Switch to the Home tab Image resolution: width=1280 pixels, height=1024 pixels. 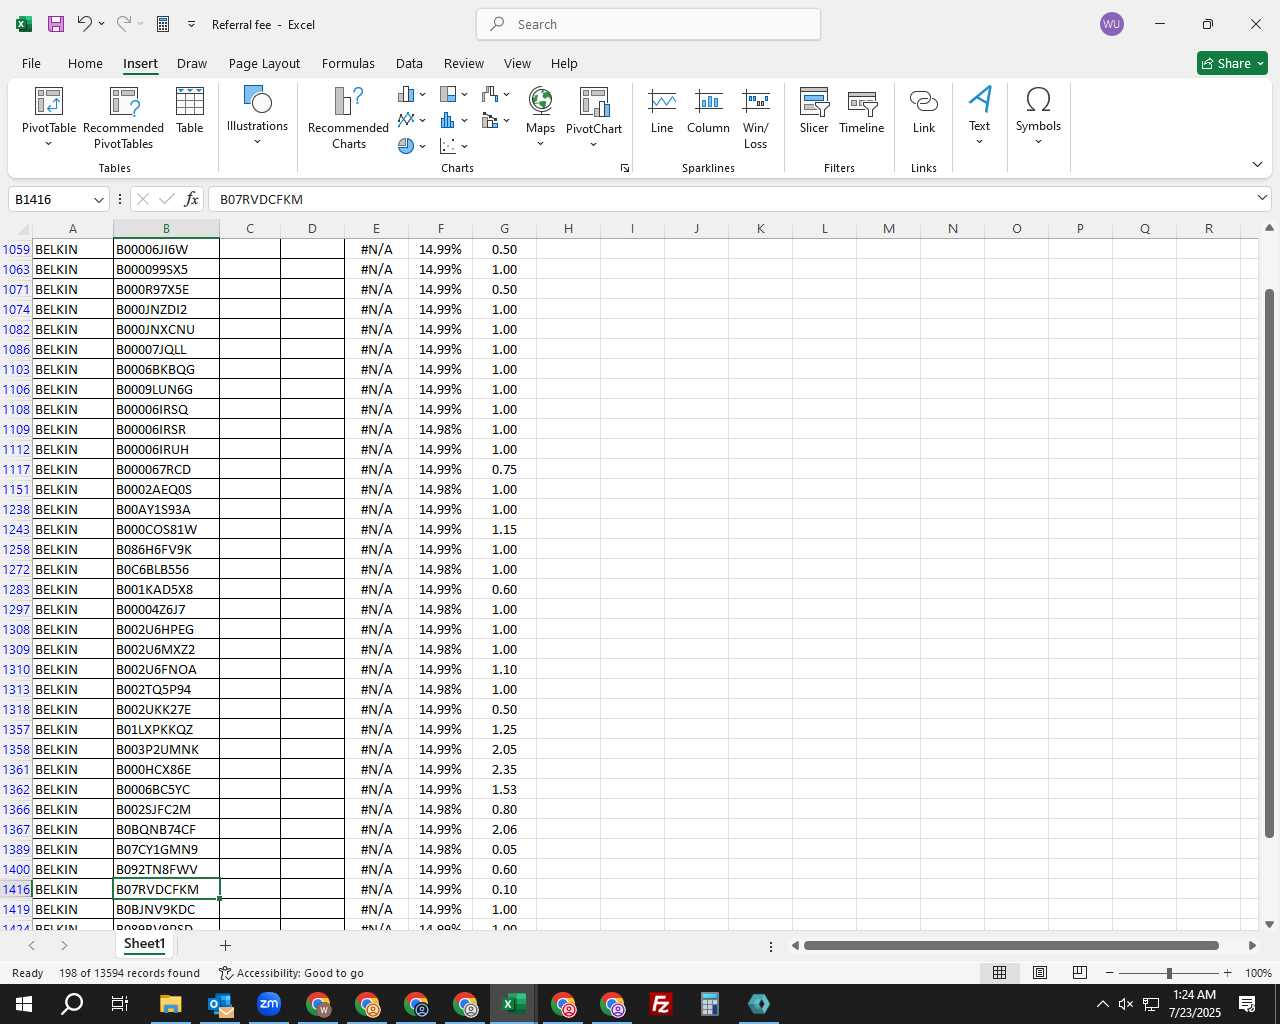85,63
